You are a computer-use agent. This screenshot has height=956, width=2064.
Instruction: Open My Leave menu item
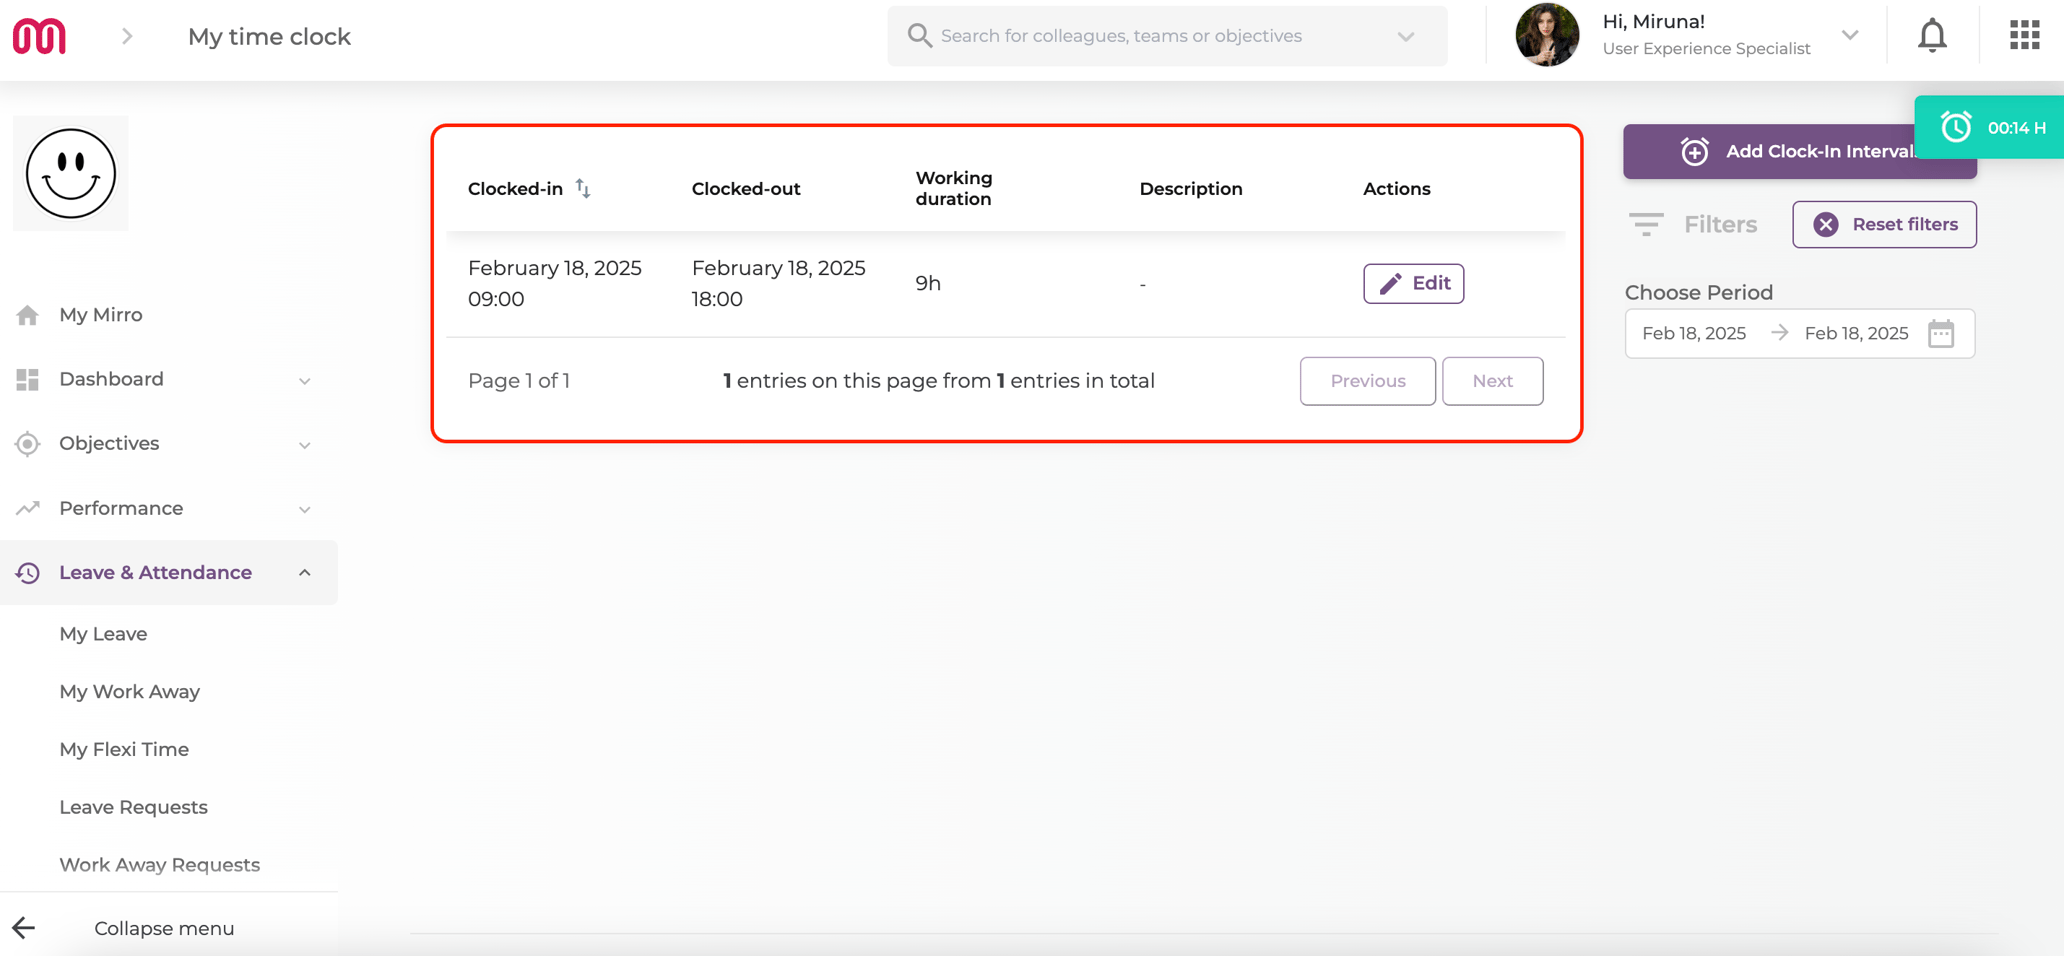click(x=102, y=633)
